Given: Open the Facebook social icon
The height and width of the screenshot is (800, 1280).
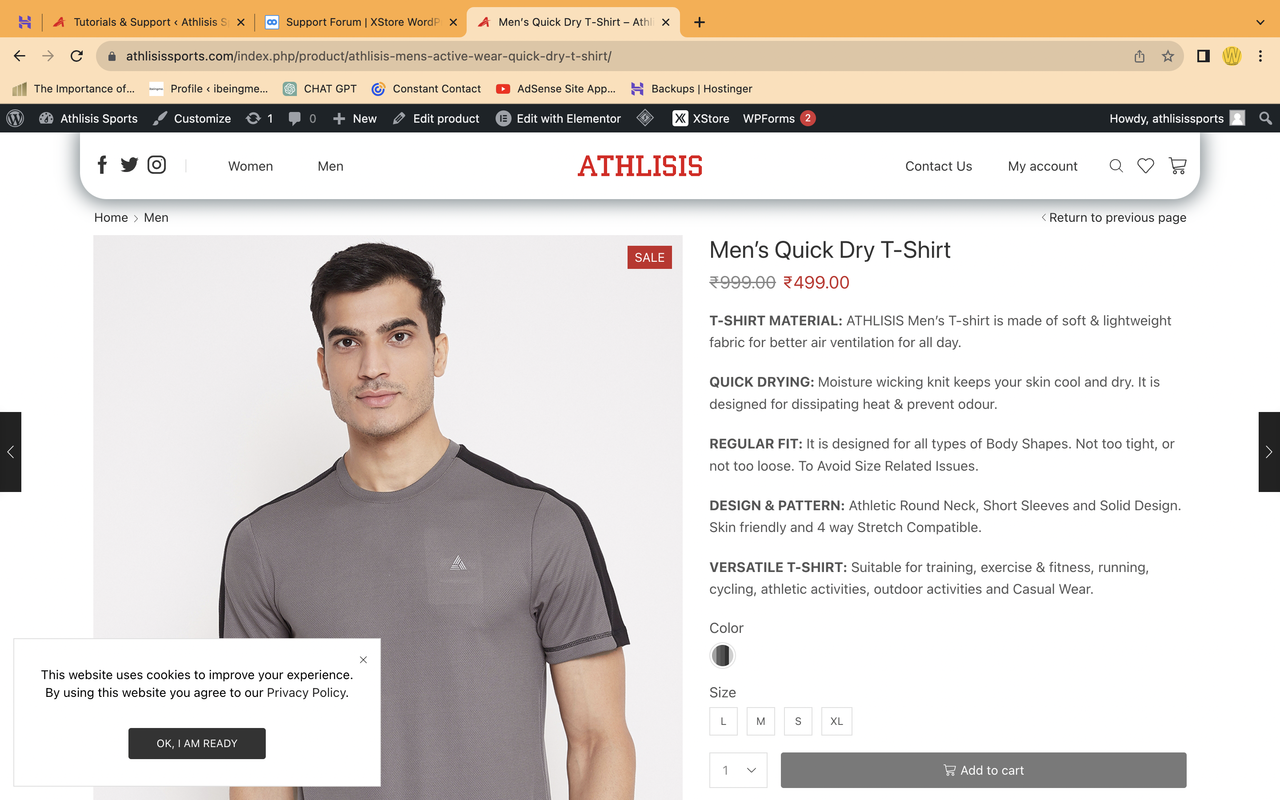Looking at the screenshot, I should (102, 165).
